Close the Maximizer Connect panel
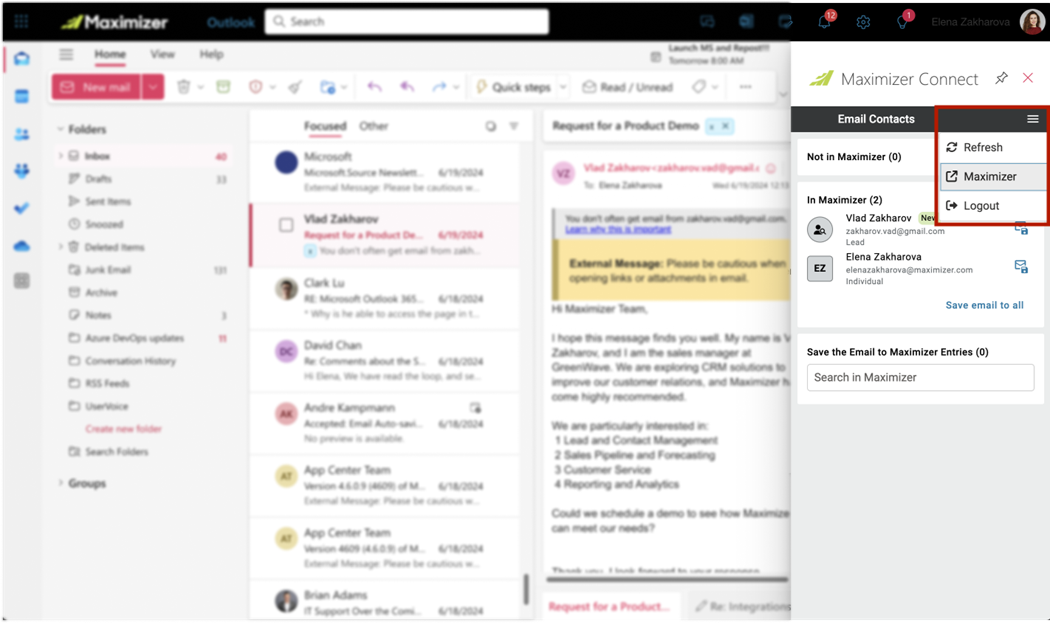 (1028, 78)
